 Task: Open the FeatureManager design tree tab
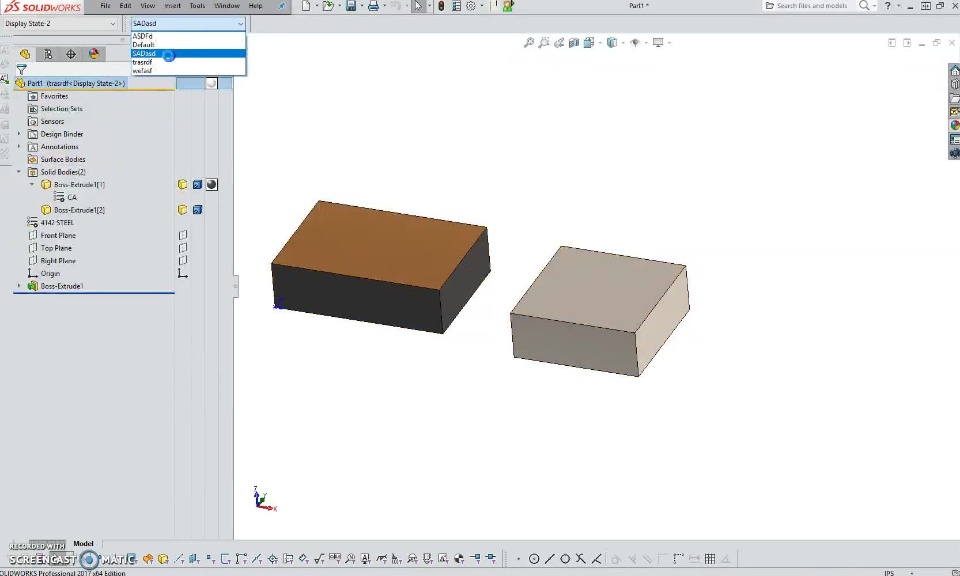point(25,54)
